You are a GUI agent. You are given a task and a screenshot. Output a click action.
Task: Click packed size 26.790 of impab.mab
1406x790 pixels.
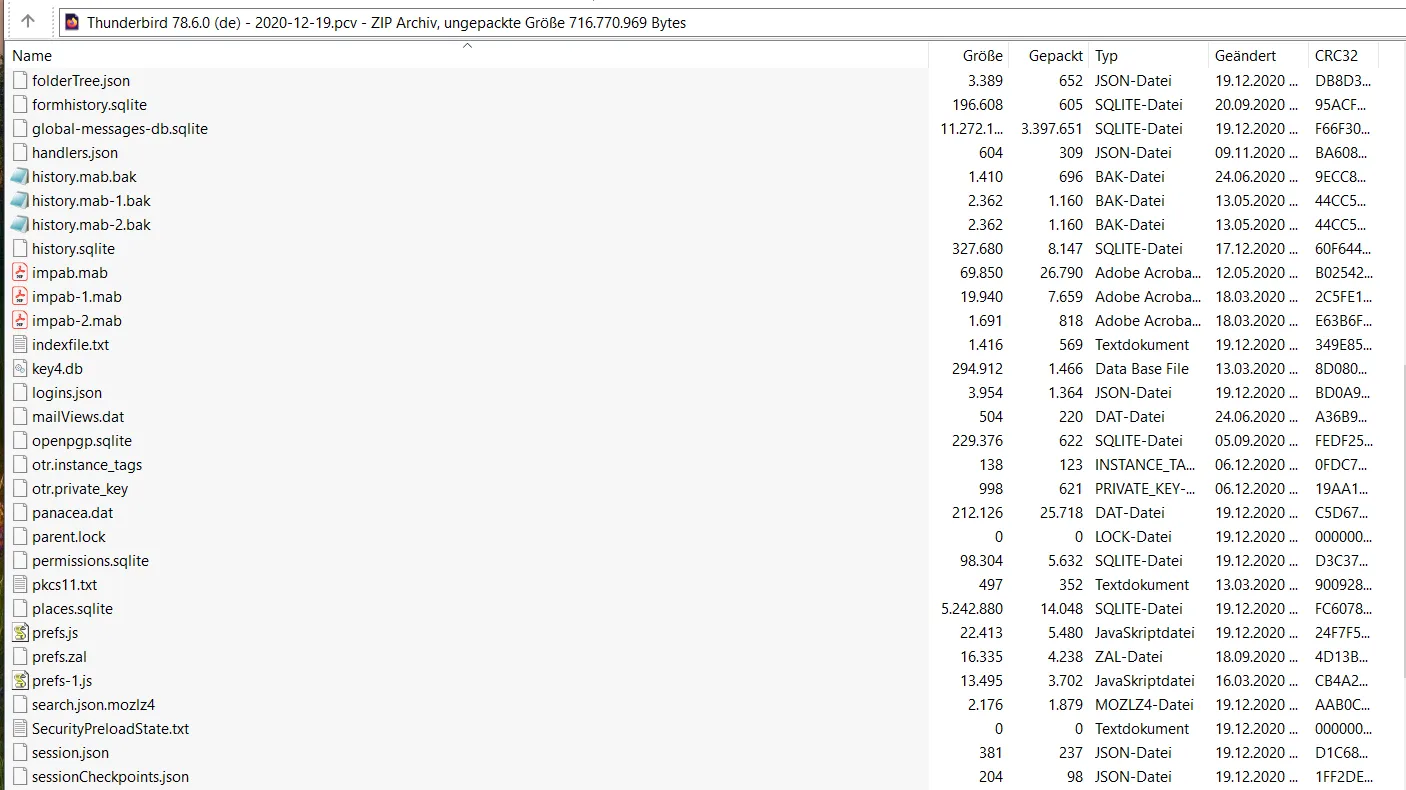(1061, 272)
